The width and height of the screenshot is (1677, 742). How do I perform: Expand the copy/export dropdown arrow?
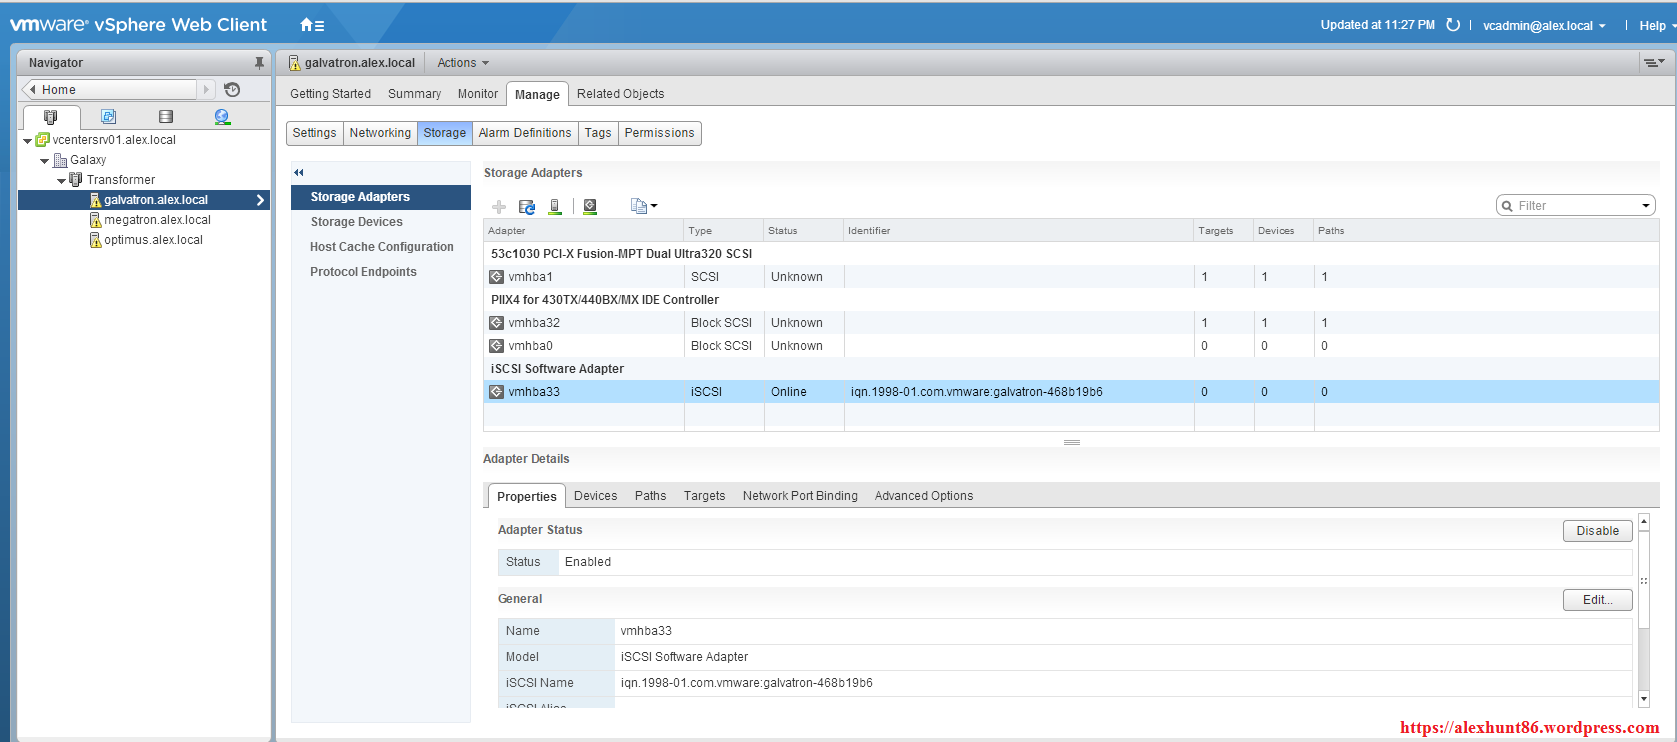[654, 207]
